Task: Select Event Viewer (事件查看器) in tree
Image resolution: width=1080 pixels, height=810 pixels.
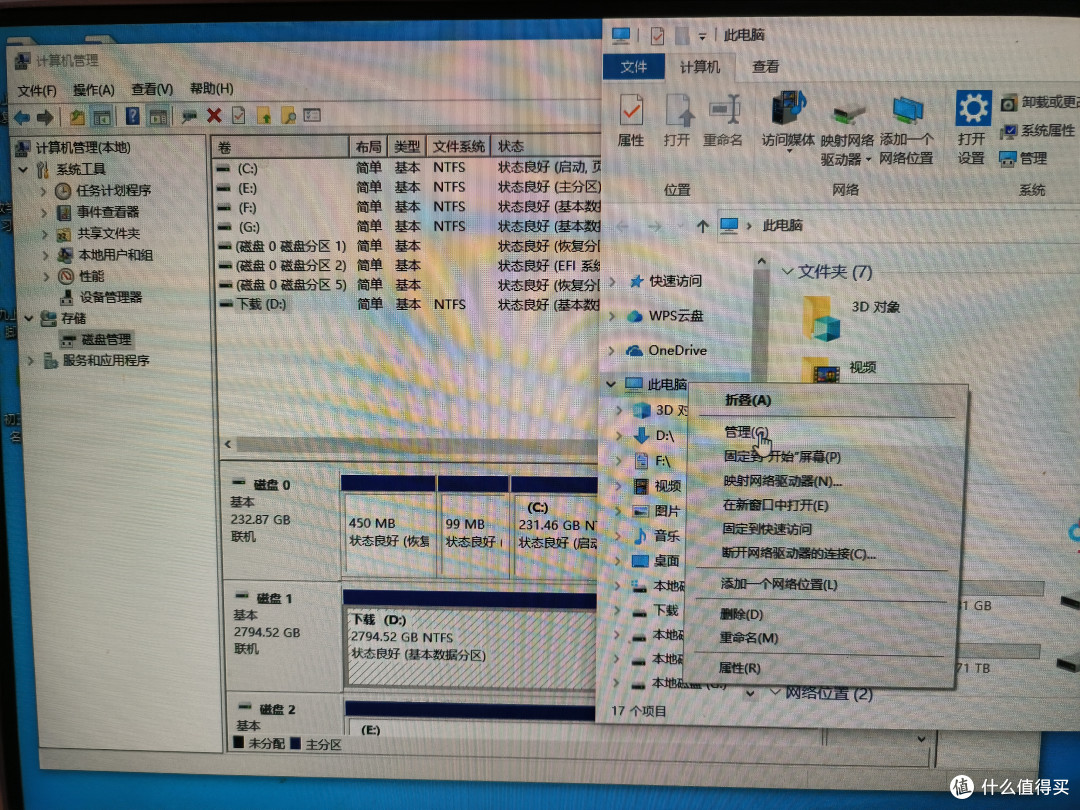Action: point(107,211)
